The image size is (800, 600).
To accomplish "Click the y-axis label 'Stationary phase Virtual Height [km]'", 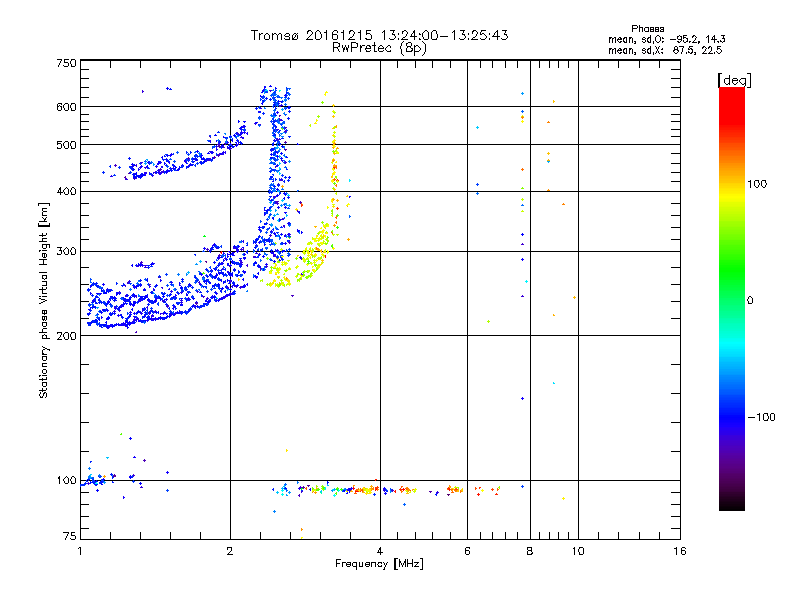I will pyautogui.click(x=44, y=301).
